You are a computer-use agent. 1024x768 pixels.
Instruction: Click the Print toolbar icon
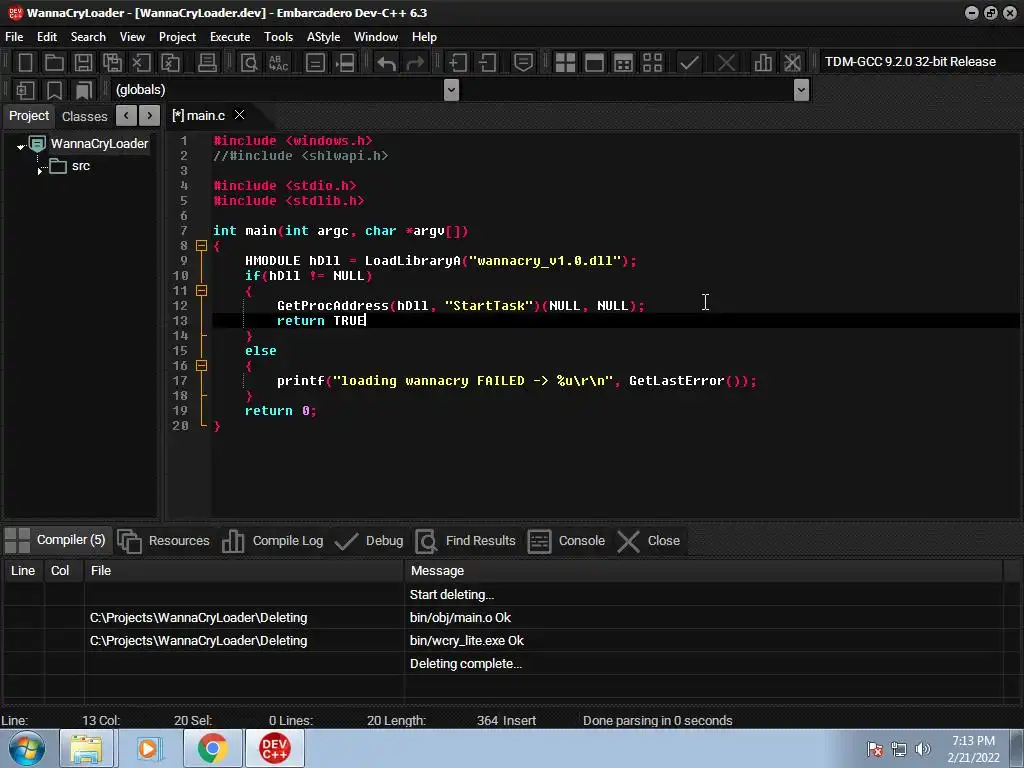(207, 62)
